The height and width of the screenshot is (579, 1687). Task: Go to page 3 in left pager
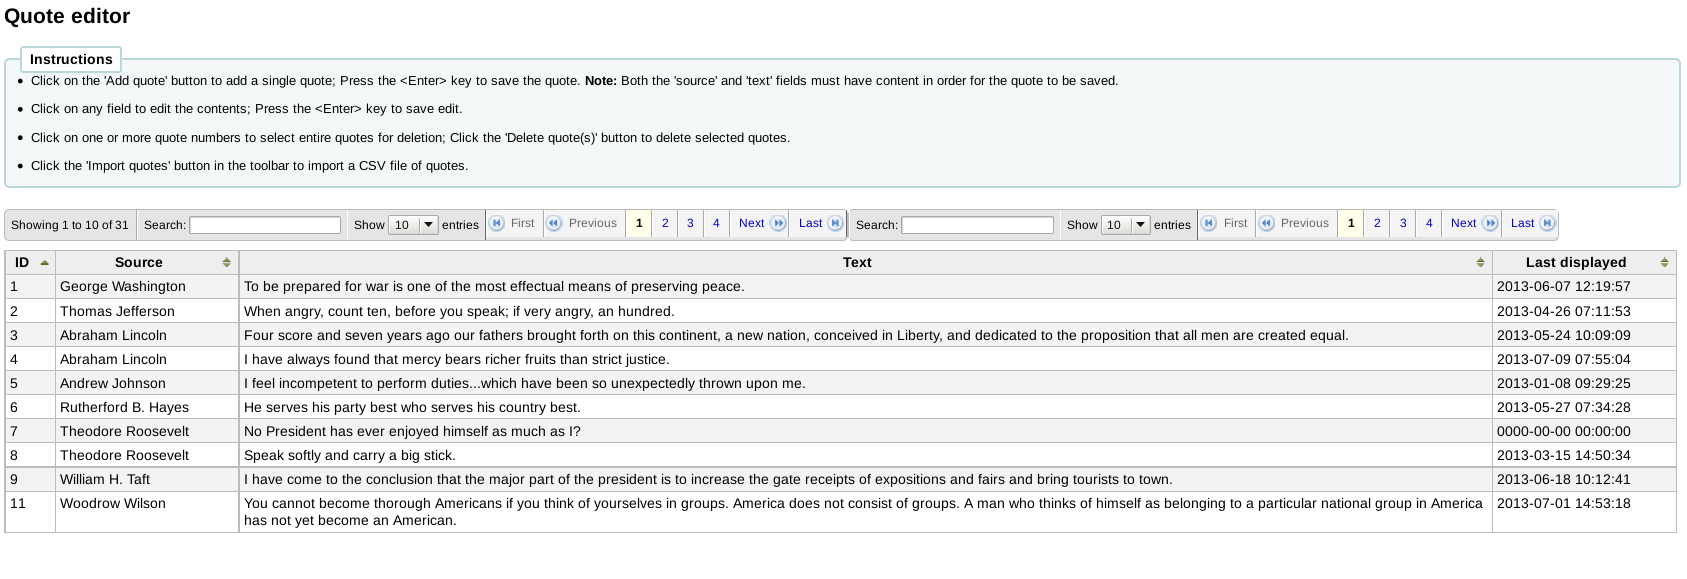(690, 224)
